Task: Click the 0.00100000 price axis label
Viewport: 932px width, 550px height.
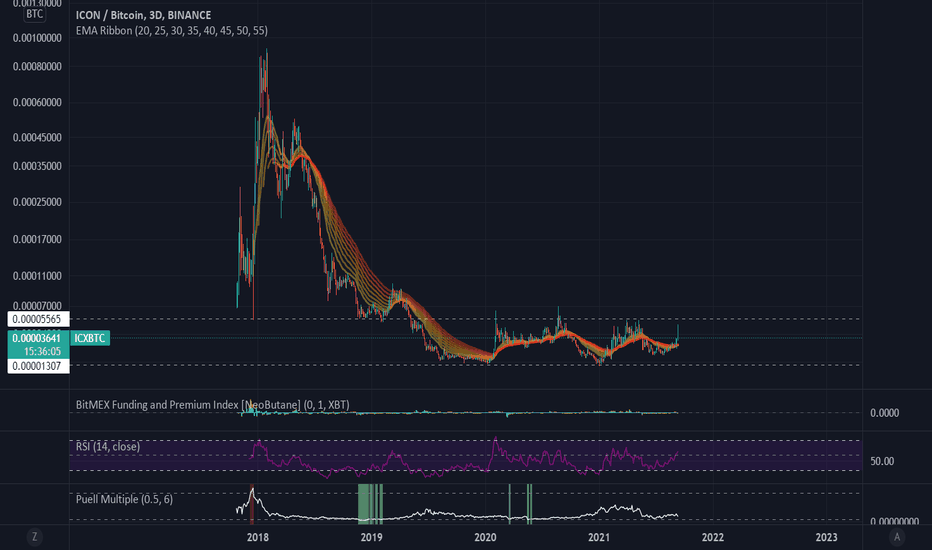Action: pyautogui.click(x=37, y=38)
